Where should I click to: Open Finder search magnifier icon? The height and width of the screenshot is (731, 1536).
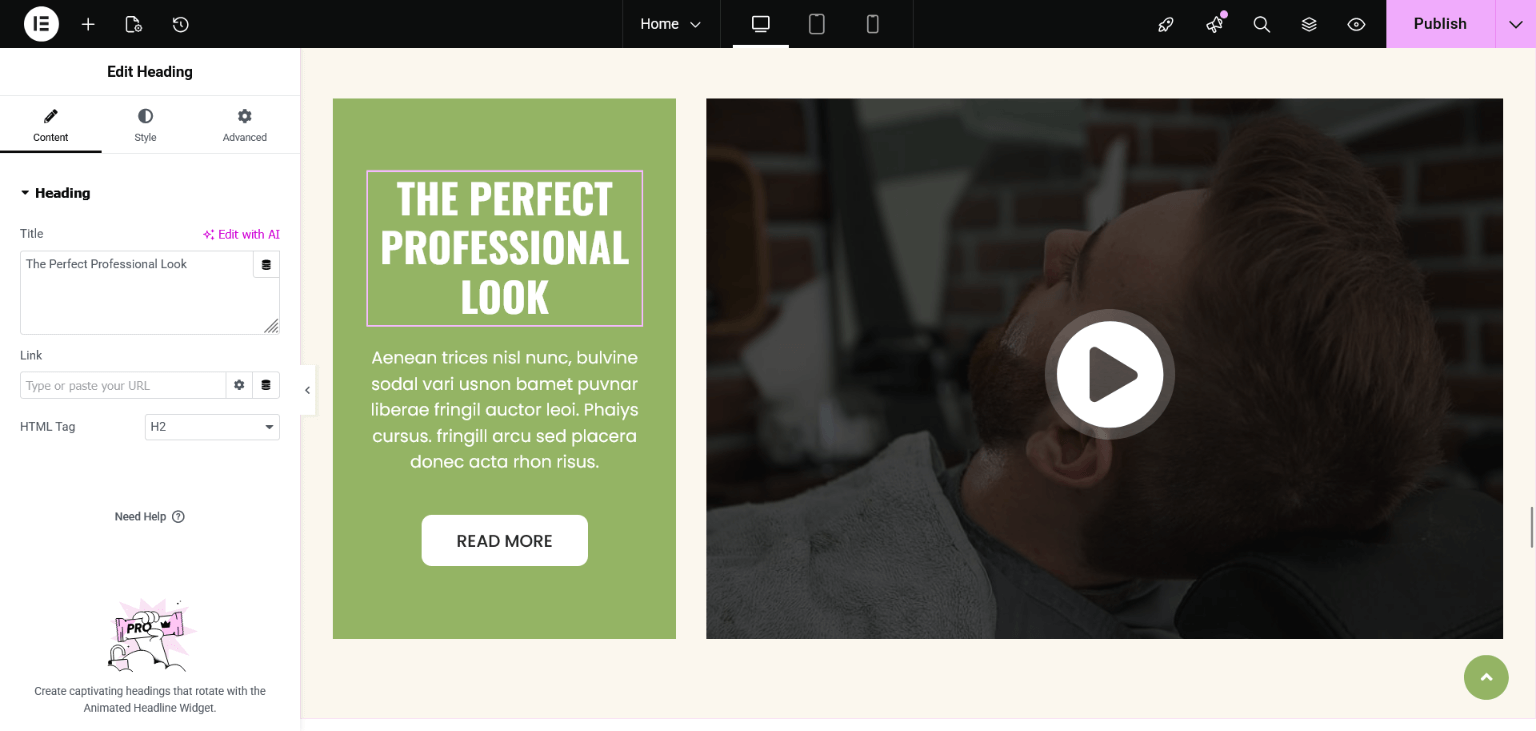click(x=1262, y=24)
